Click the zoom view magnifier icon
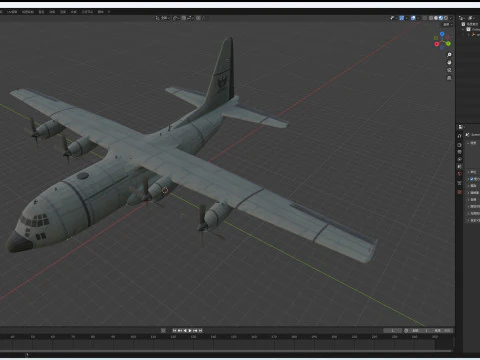480x360 pixels. tap(449, 55)
